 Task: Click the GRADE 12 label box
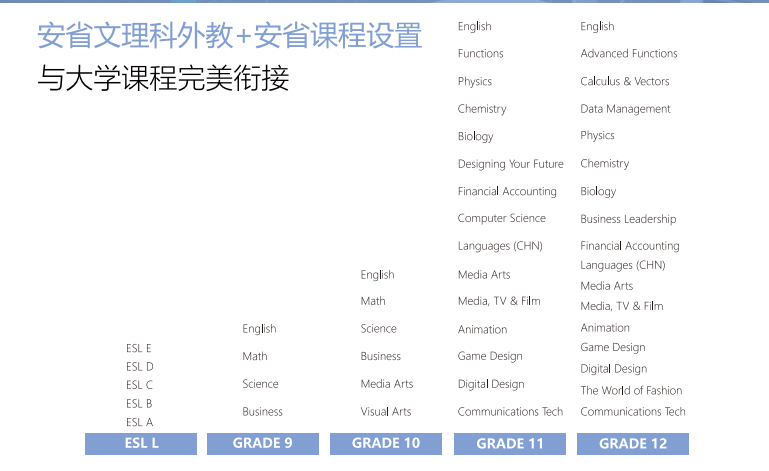point(633,444)
